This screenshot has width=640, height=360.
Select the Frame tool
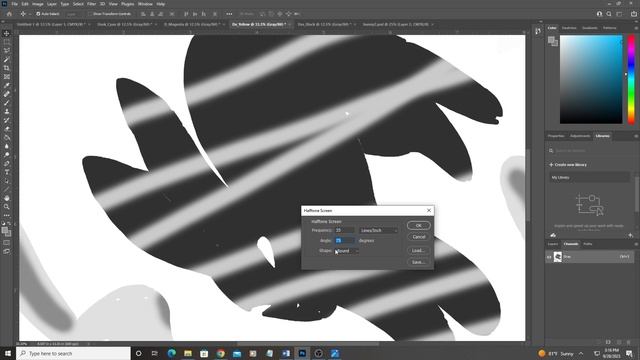(7, 77)
